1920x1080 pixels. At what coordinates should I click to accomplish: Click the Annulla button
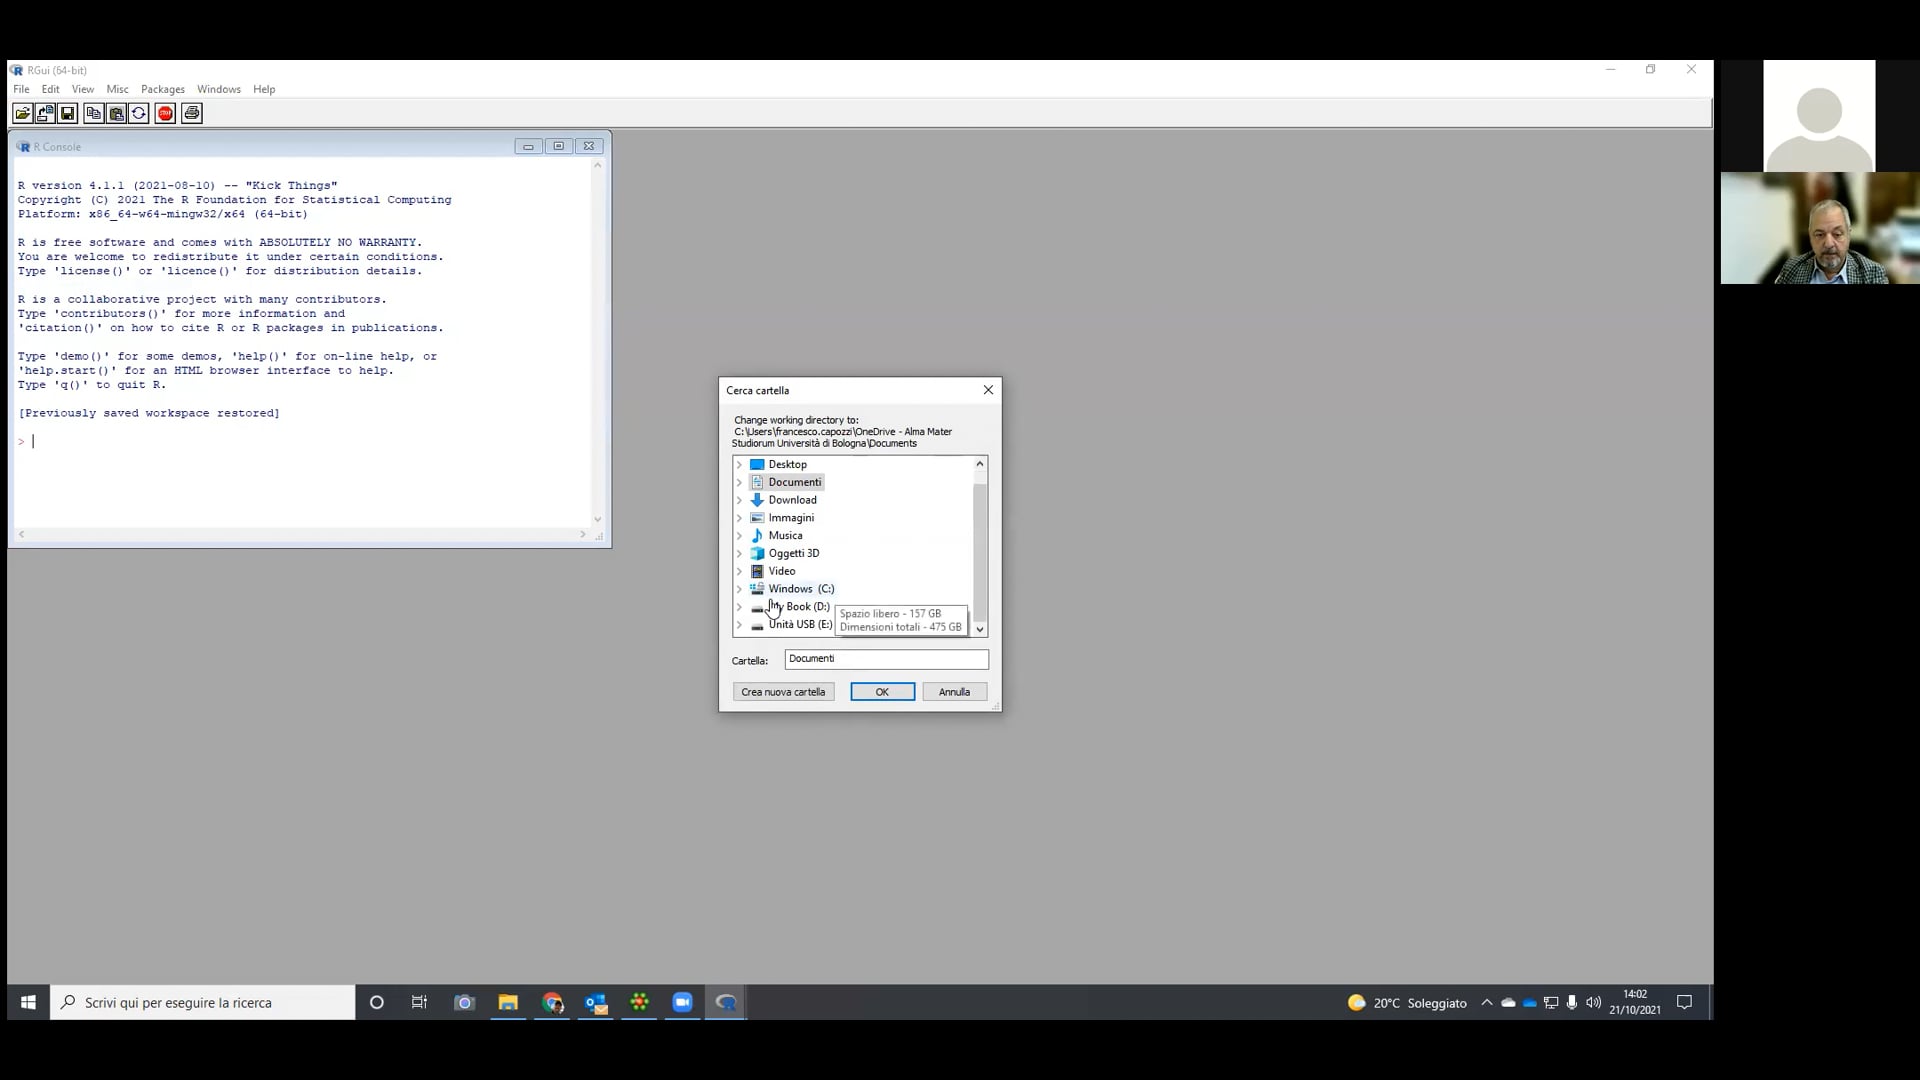coord(954,692)
